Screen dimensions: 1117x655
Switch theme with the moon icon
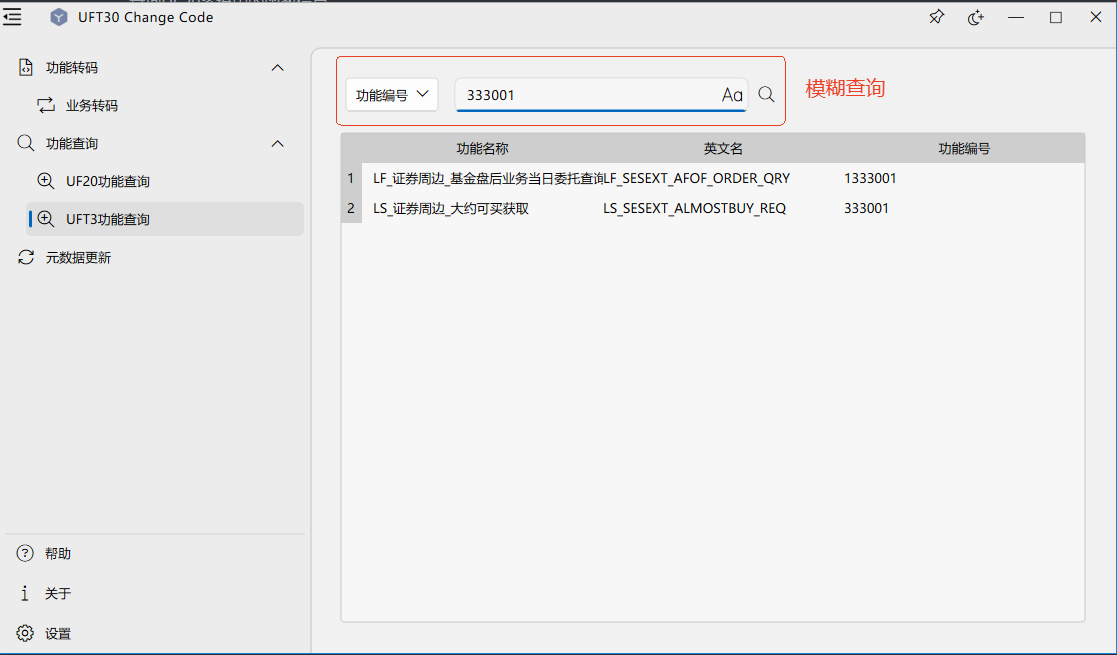(975, 17)
